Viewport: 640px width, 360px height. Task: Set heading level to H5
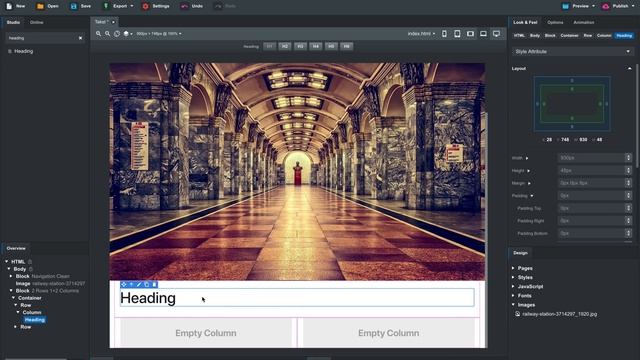pos(331,46)
